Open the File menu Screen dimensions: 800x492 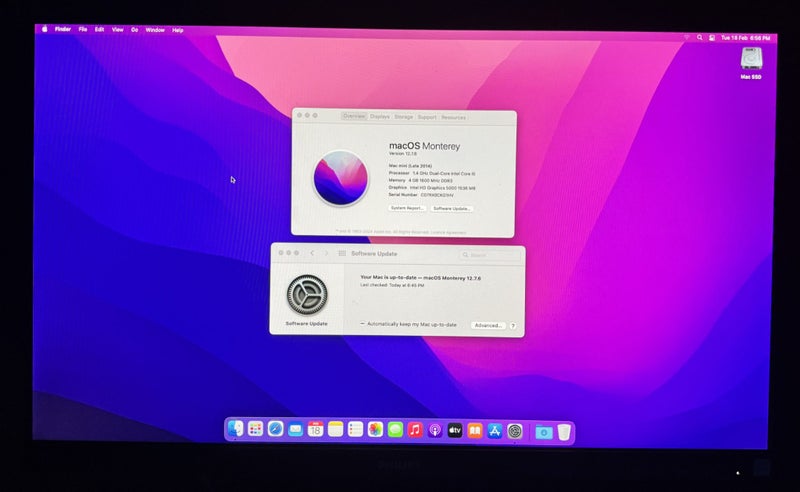pos(83,29)
